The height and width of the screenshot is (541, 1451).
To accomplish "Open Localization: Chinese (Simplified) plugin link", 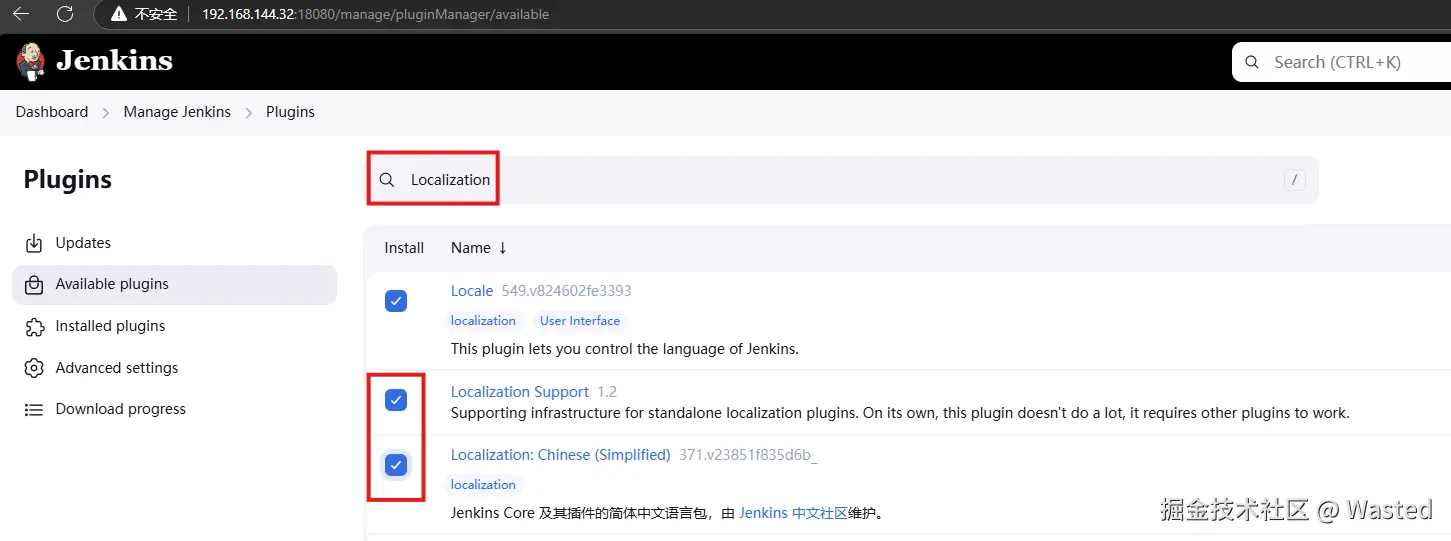I will (x=560, y=455).
